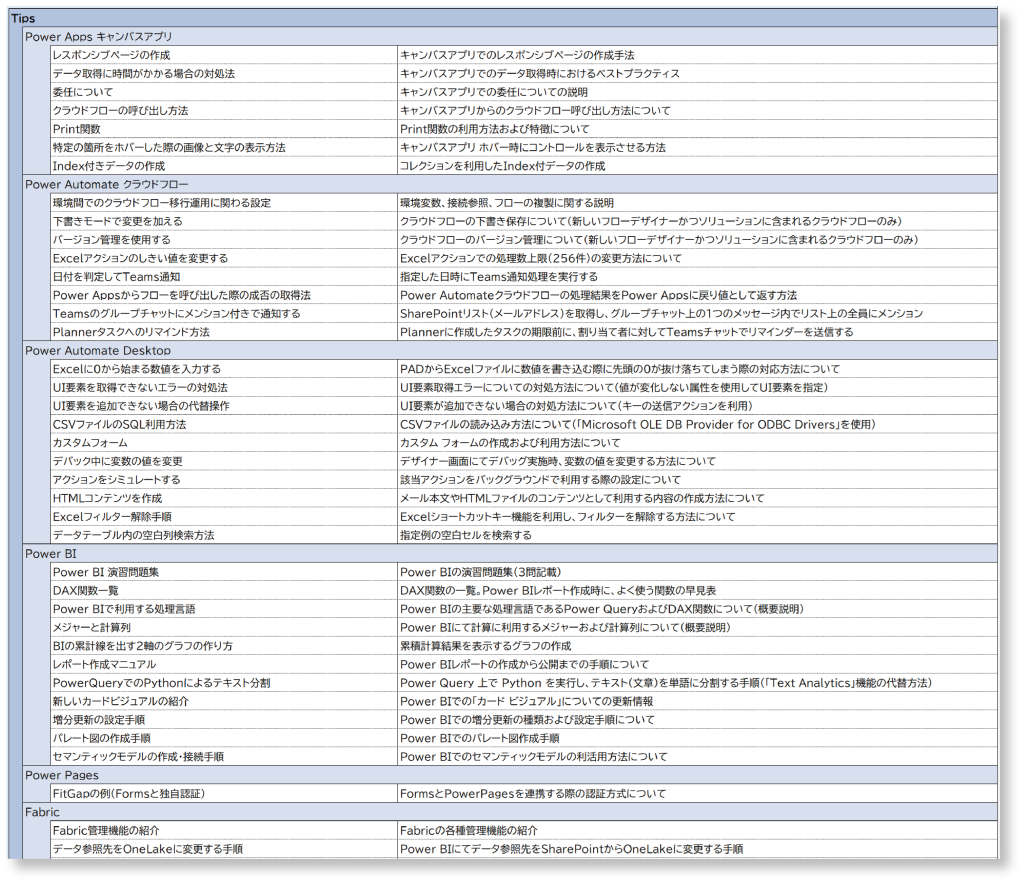The height and width of the screenshot is (884, 1024).
Task: Open the DAX関数一覧 tip
Action: [x=85, y=590]
